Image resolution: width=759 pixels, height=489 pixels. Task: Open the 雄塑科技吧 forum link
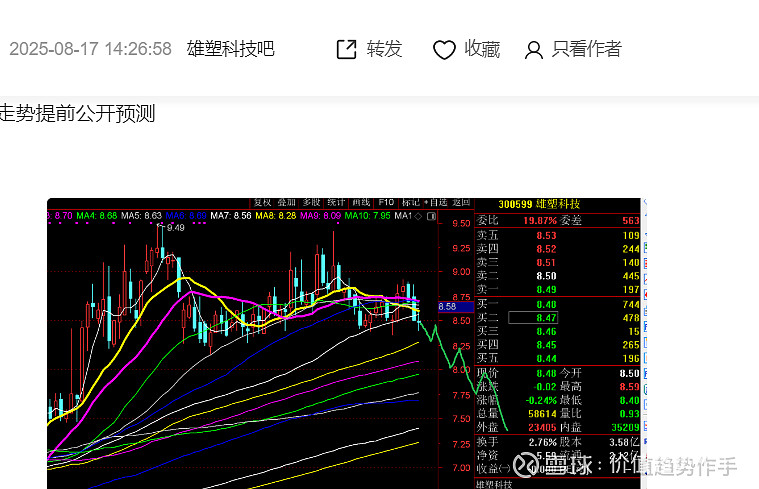coord(230,49)
